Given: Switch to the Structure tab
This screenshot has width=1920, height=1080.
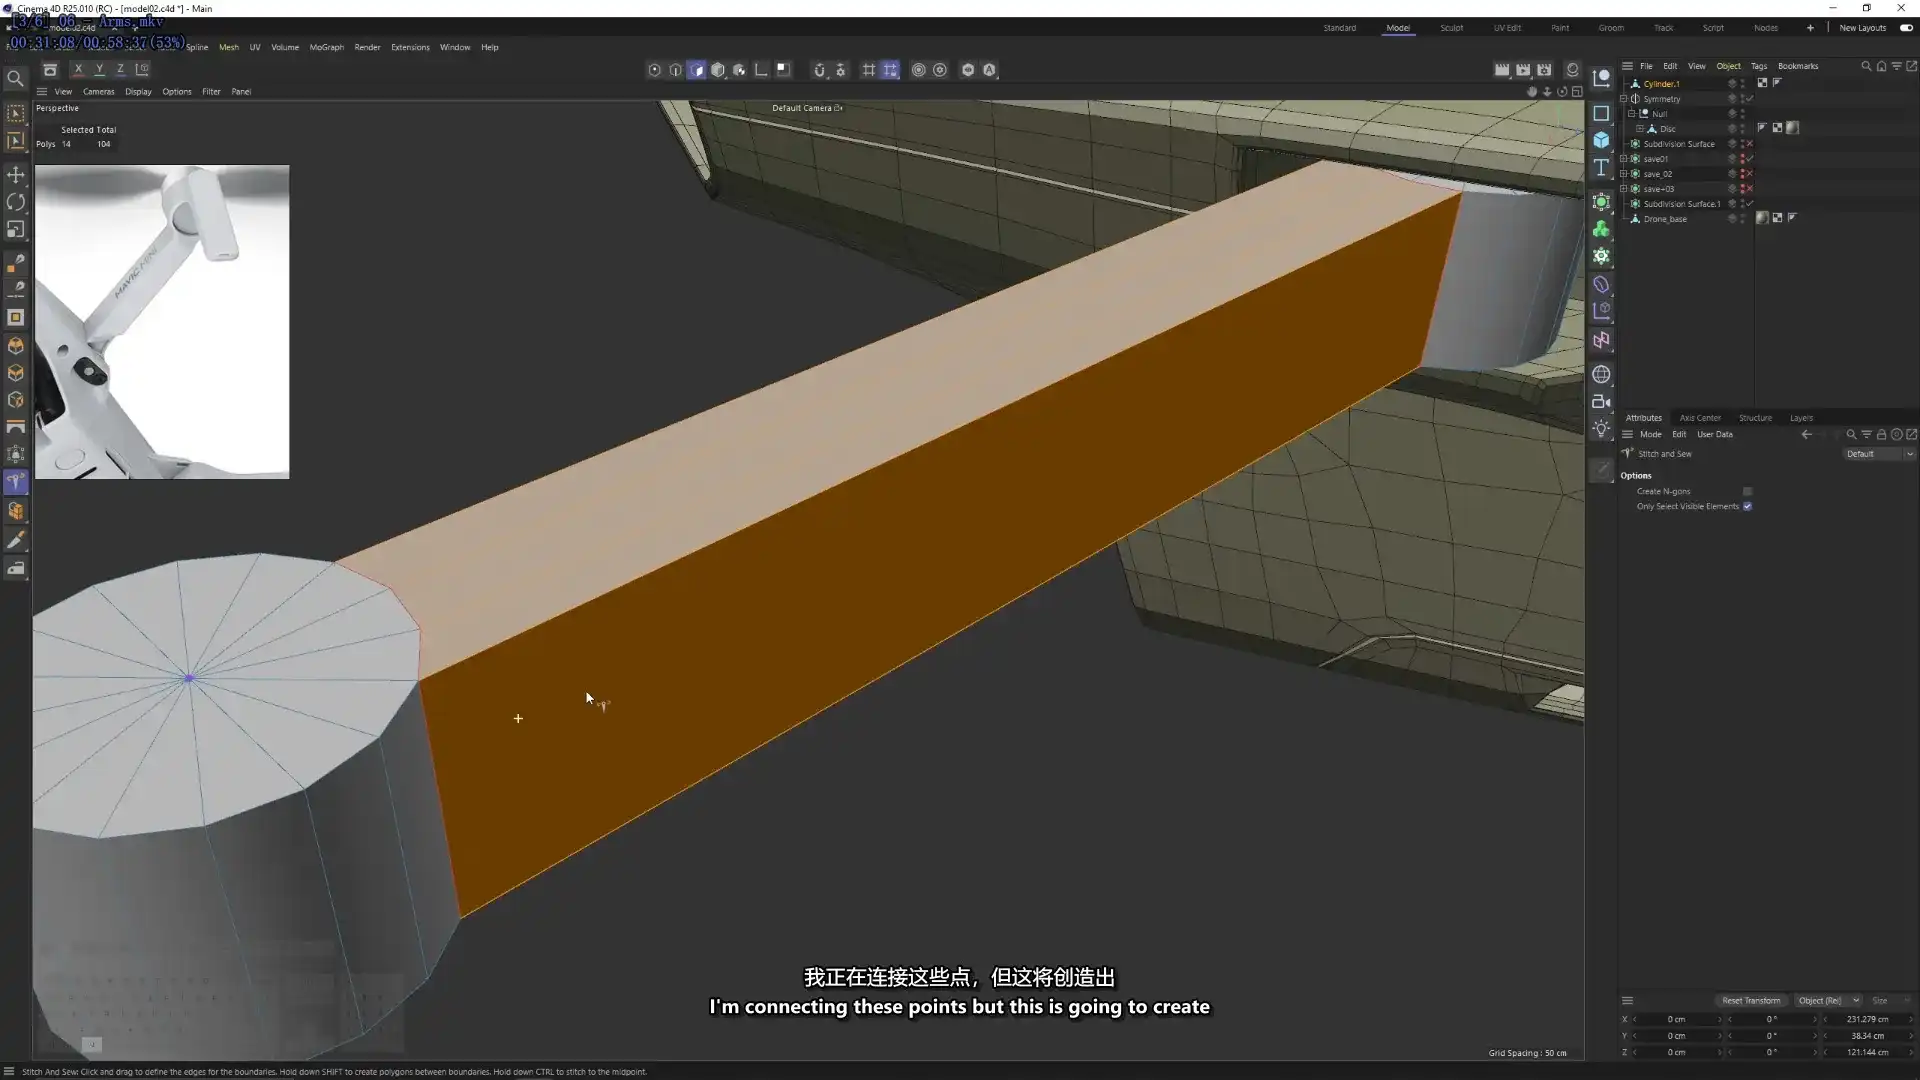Looking at the screenshot, I should [1756, 418].
